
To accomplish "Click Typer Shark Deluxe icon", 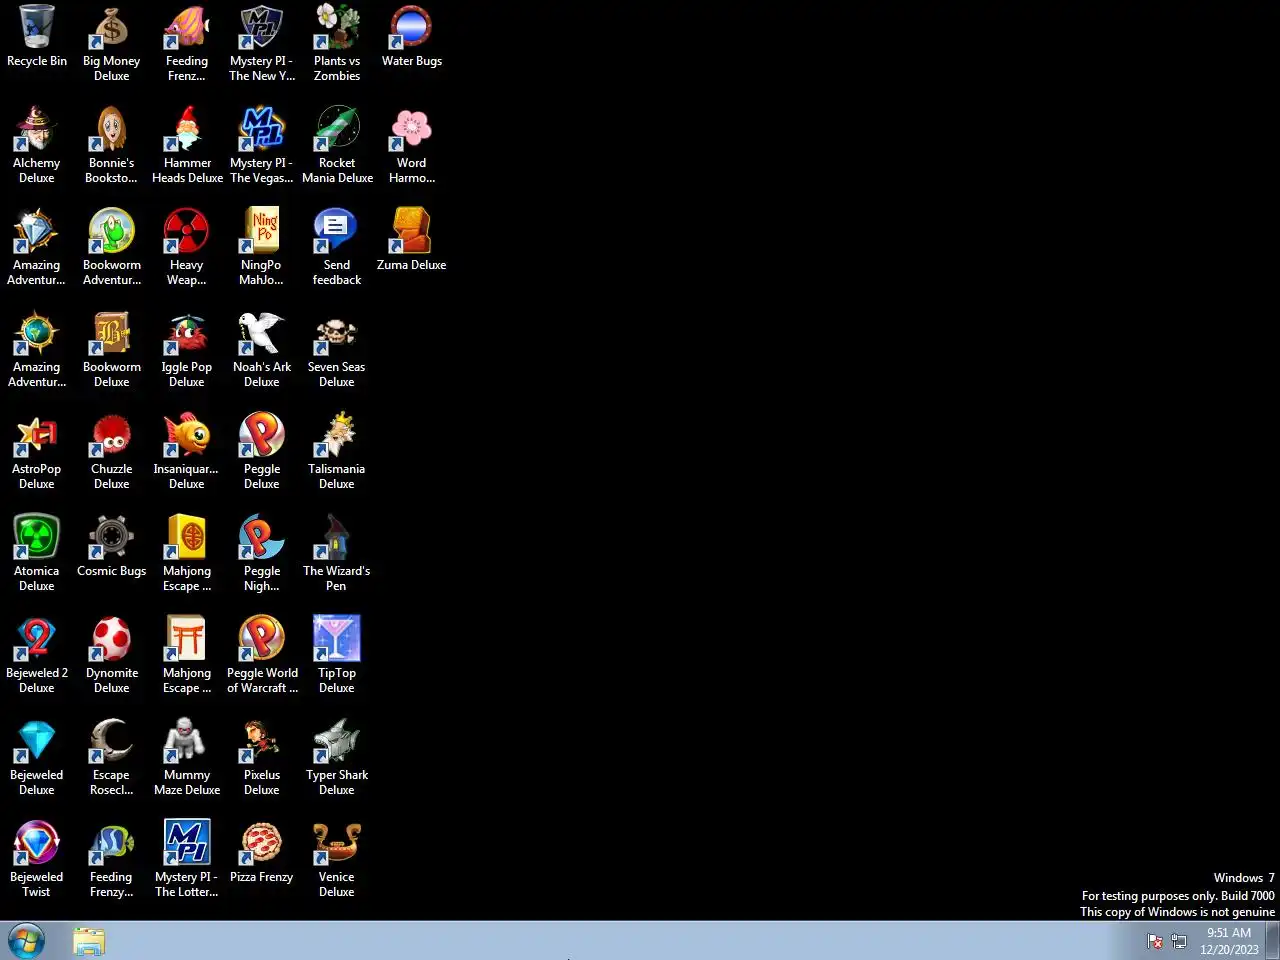I will (337, 741).
